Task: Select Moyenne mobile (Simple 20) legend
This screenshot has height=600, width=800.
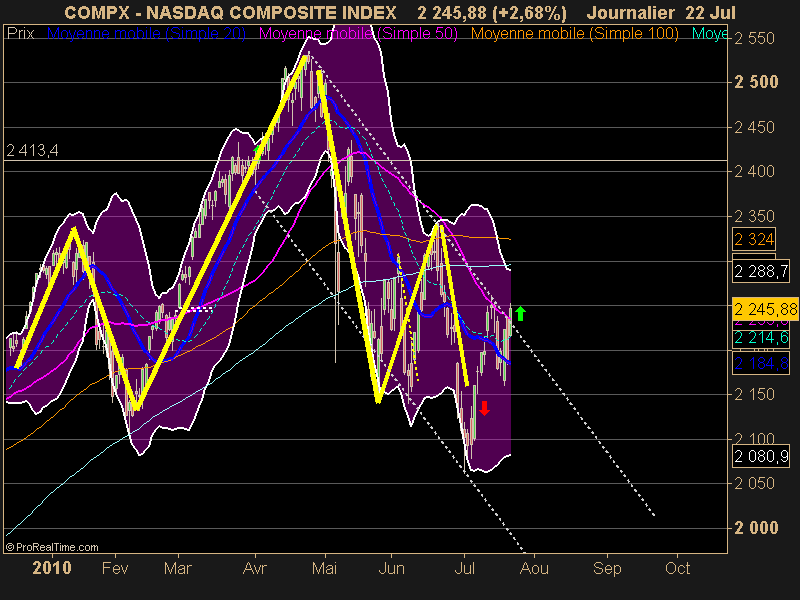Action: 146,34
